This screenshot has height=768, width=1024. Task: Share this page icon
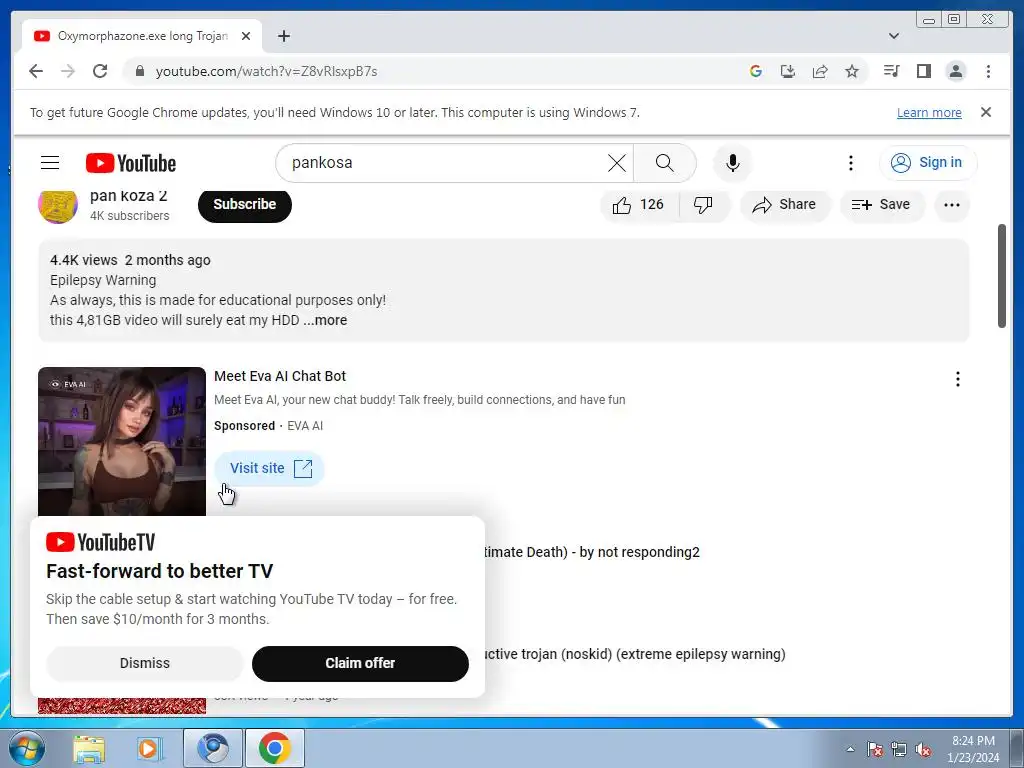tap(820, 71)
